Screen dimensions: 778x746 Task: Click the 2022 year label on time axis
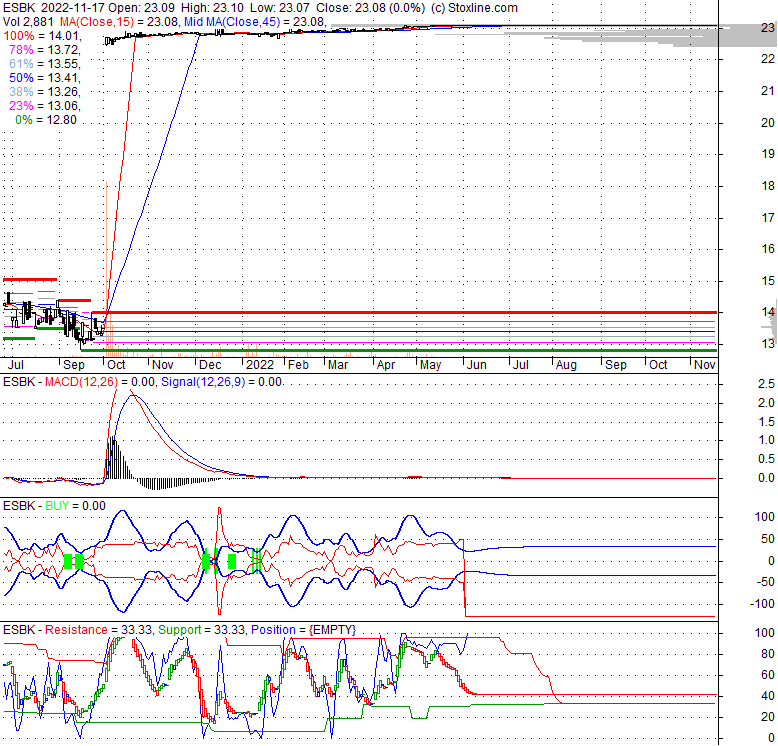point(260,365)
